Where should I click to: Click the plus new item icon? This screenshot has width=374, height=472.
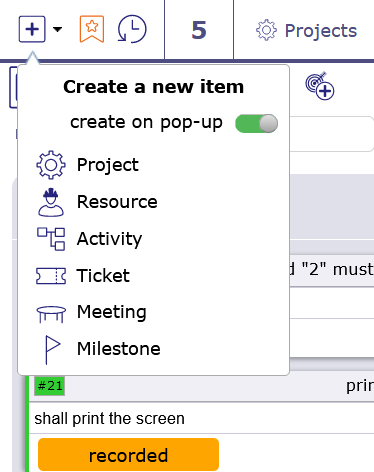(32, 29)
